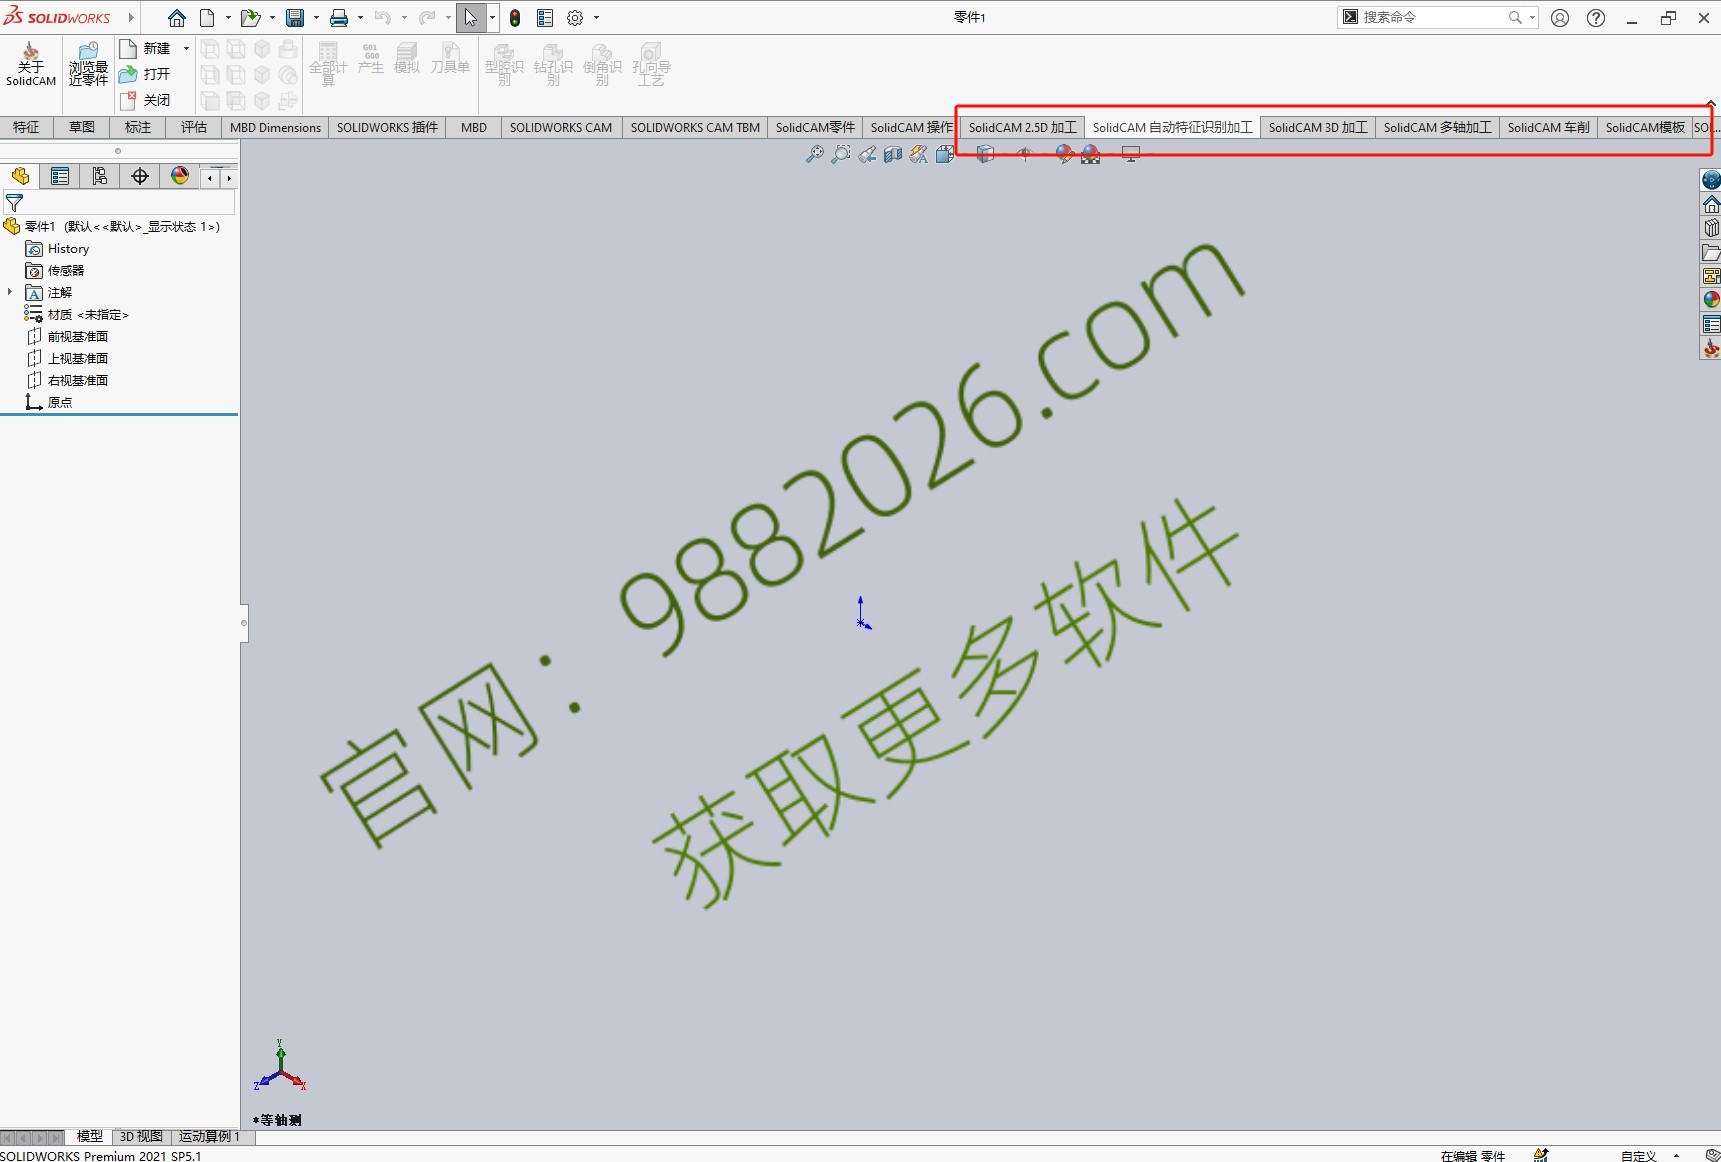Click the Section View icon
The width and height of the screenshot is (1721, 1162).
pyautogui.click(x=893, y=154)
